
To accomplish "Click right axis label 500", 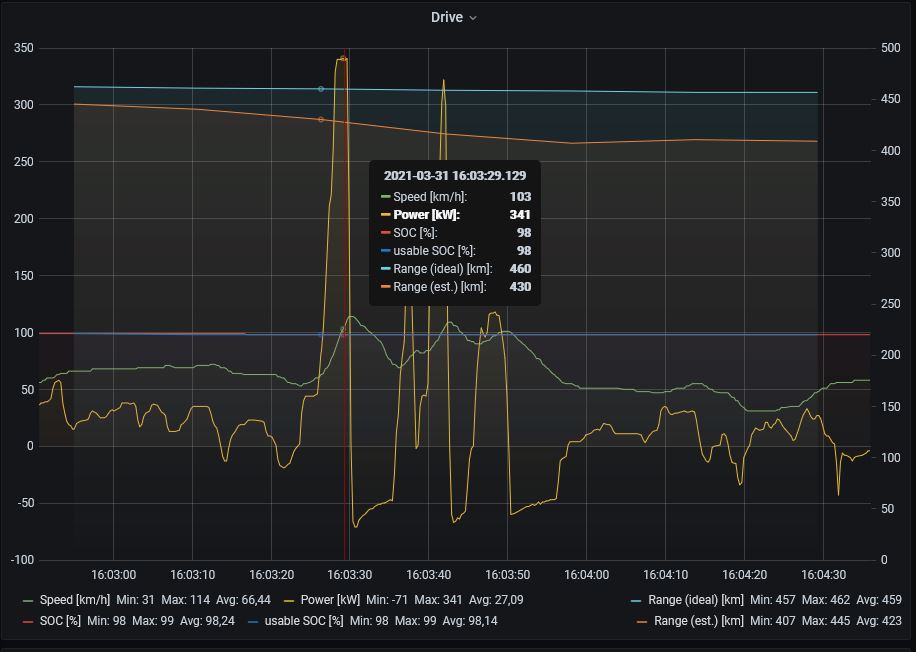I will pos(890,48).
